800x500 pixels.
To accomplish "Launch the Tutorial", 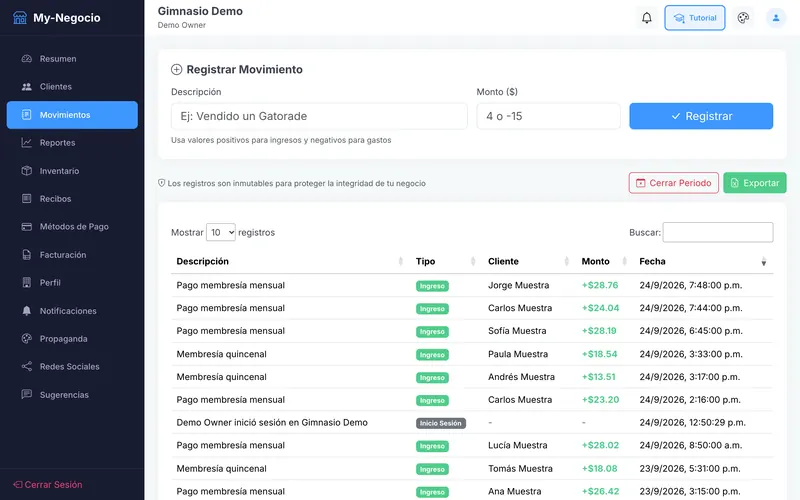I will point(694,18).
